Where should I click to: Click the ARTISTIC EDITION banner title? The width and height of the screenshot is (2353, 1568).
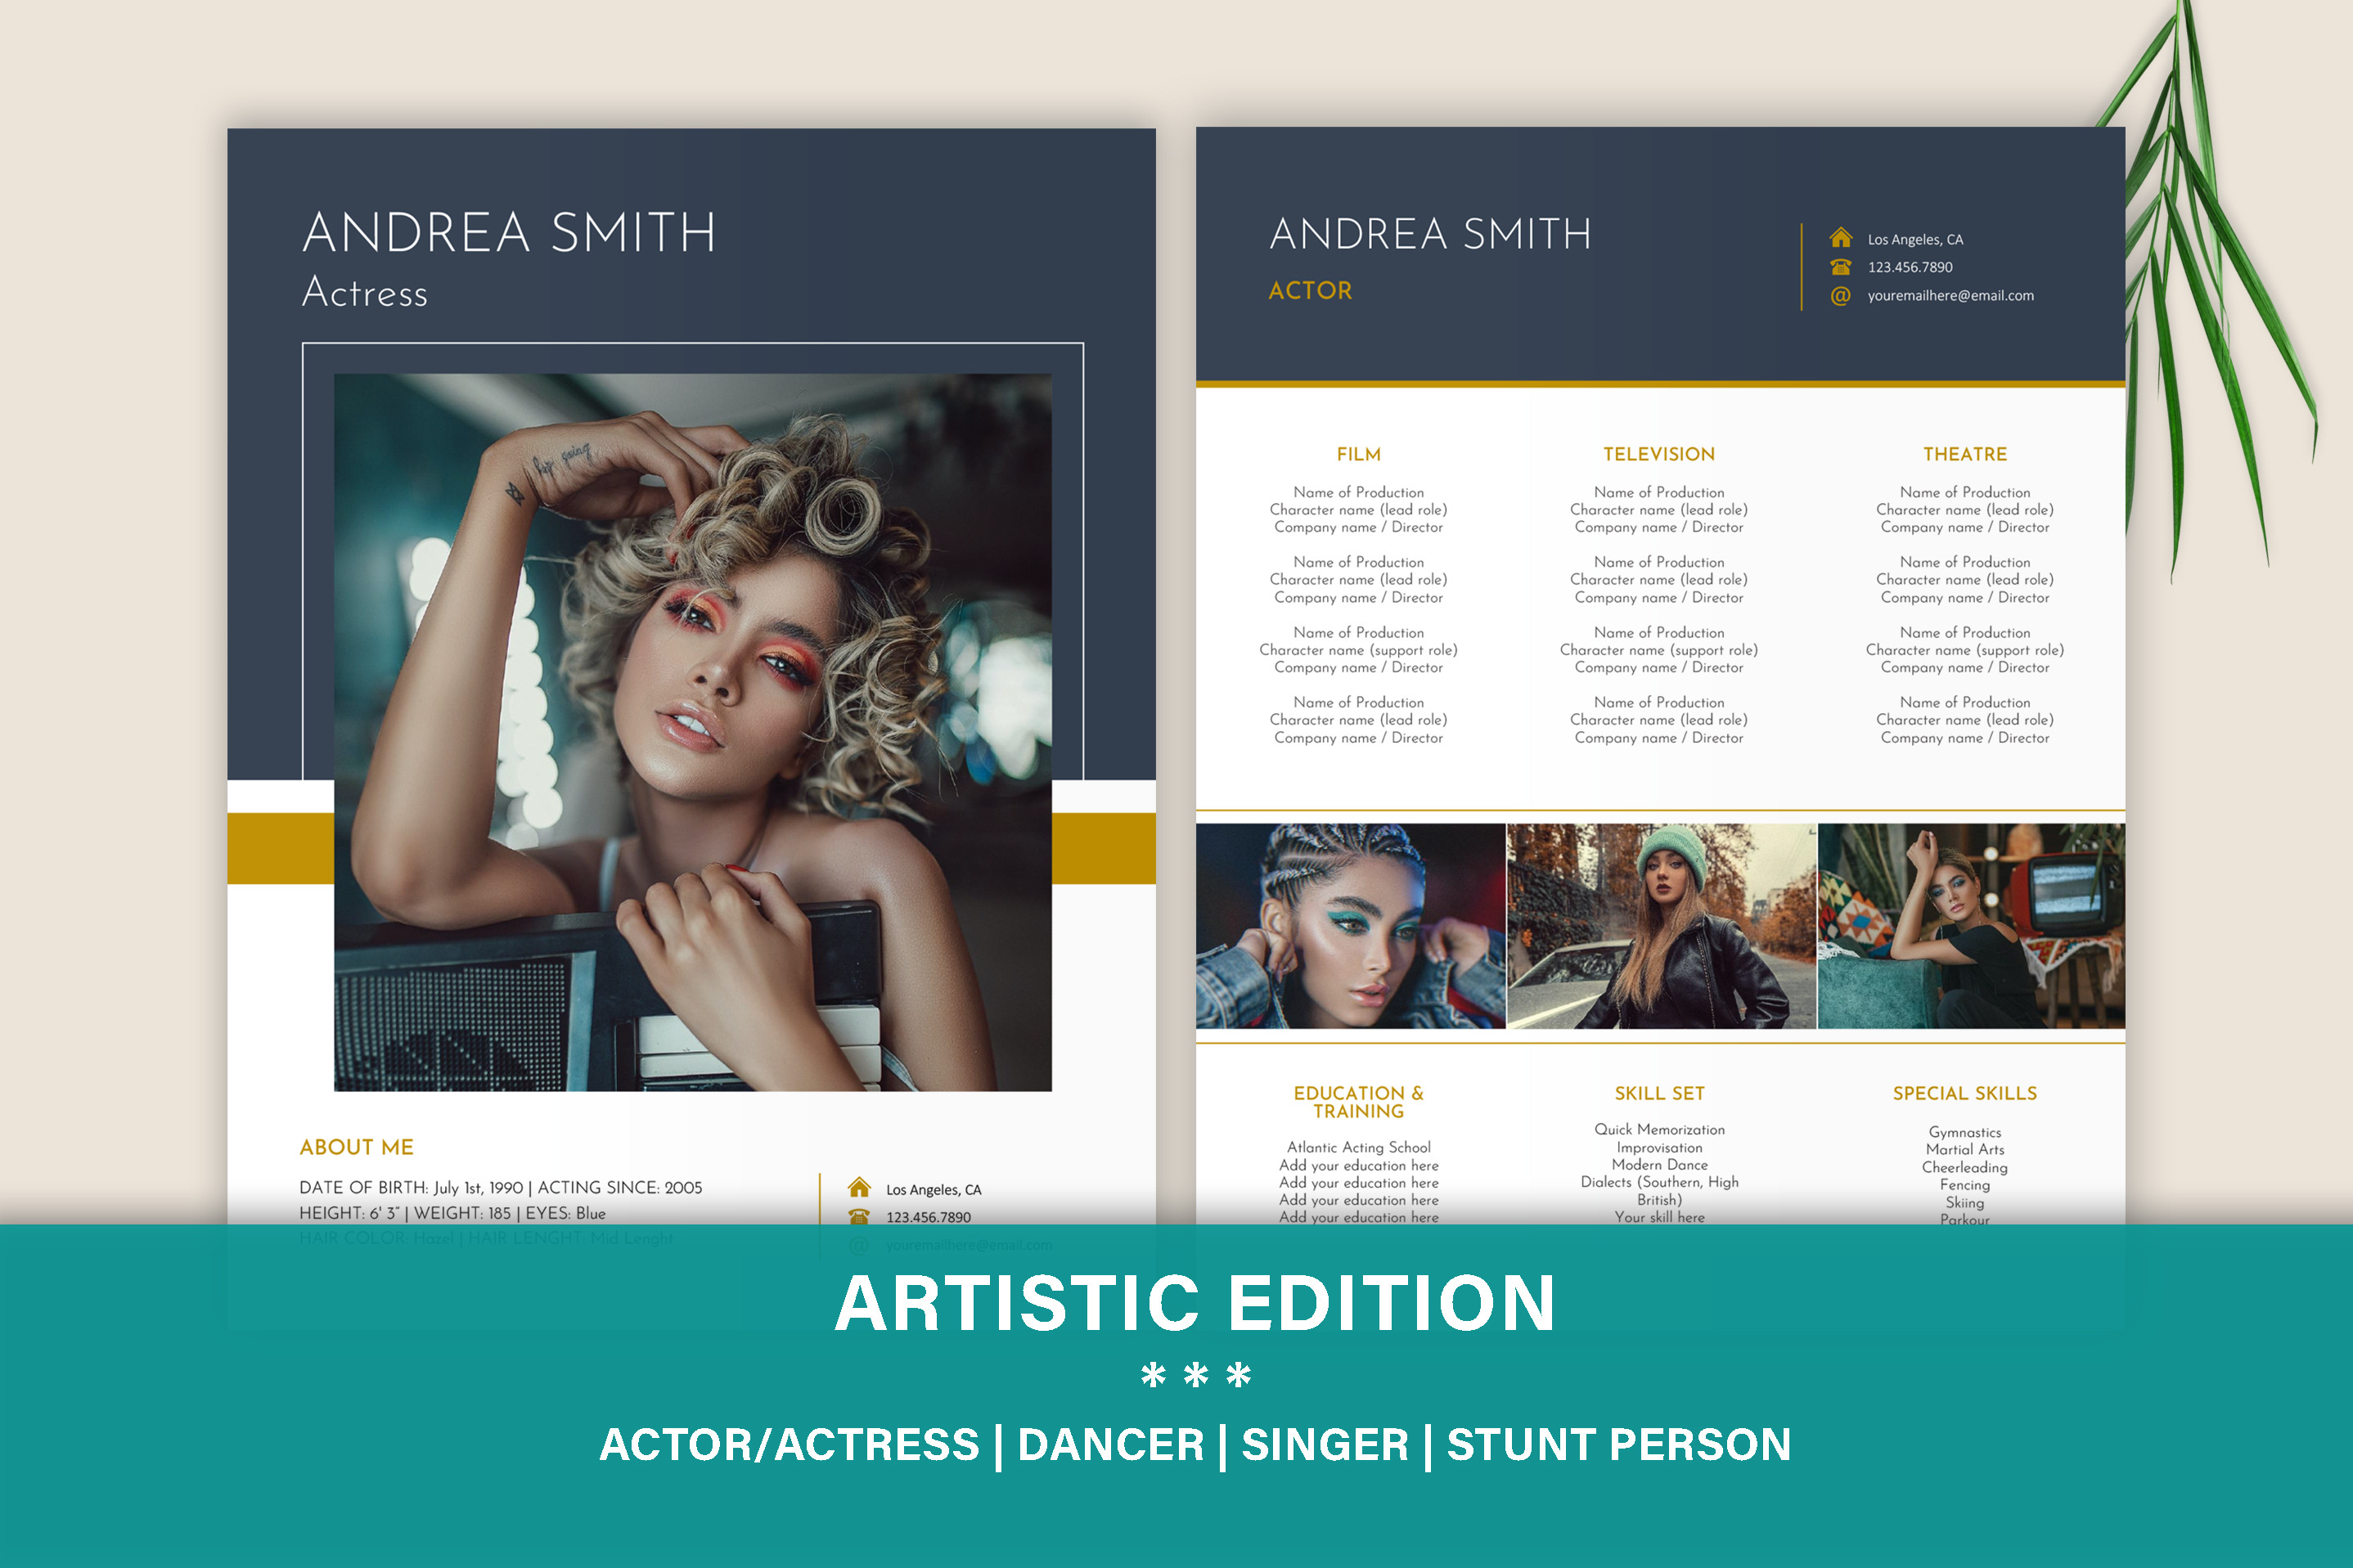(x=1195, y=1304)
